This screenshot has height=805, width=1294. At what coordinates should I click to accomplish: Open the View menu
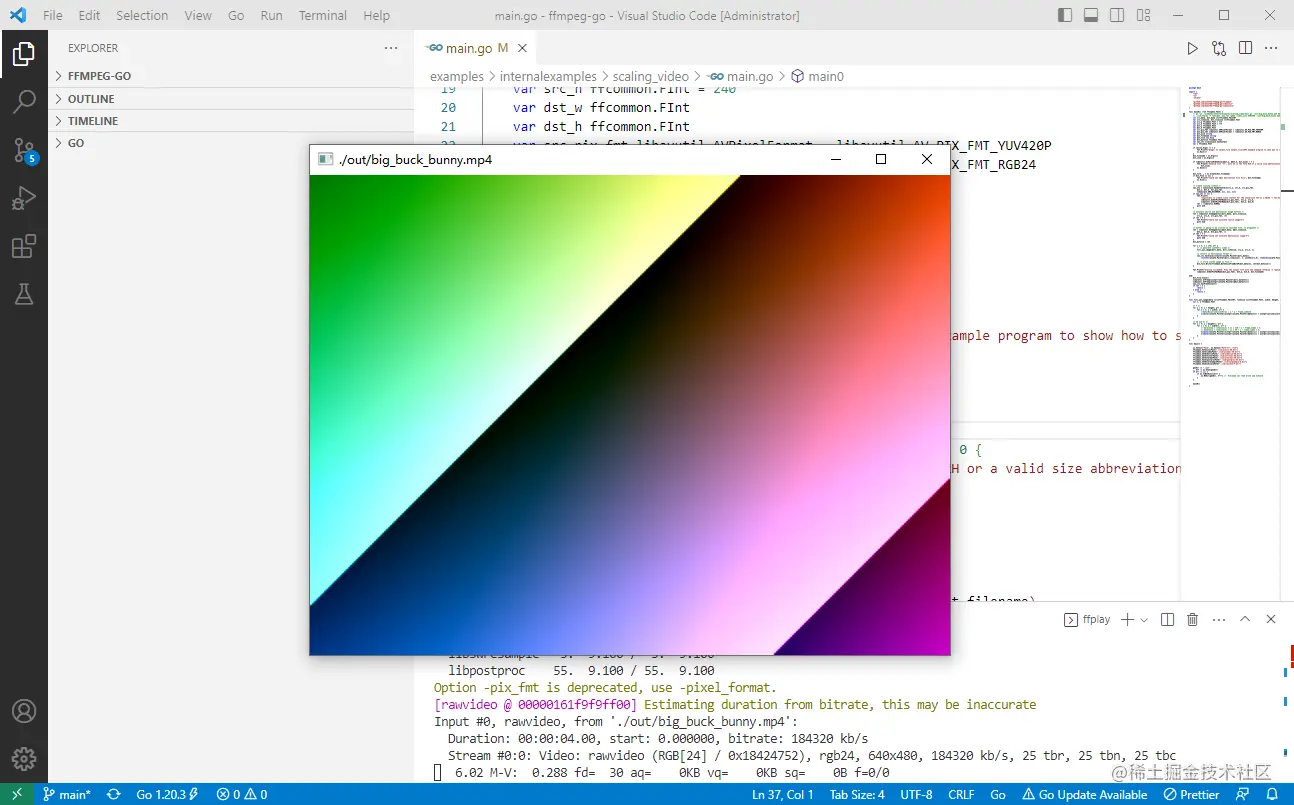(x=198, y=16)
